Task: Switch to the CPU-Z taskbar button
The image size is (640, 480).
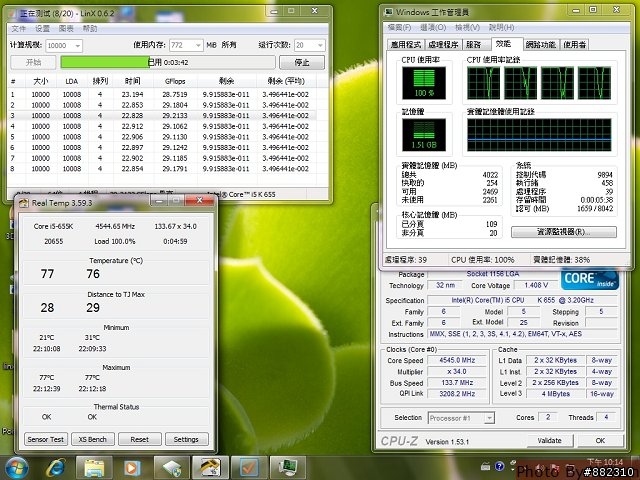Action: 172,468
